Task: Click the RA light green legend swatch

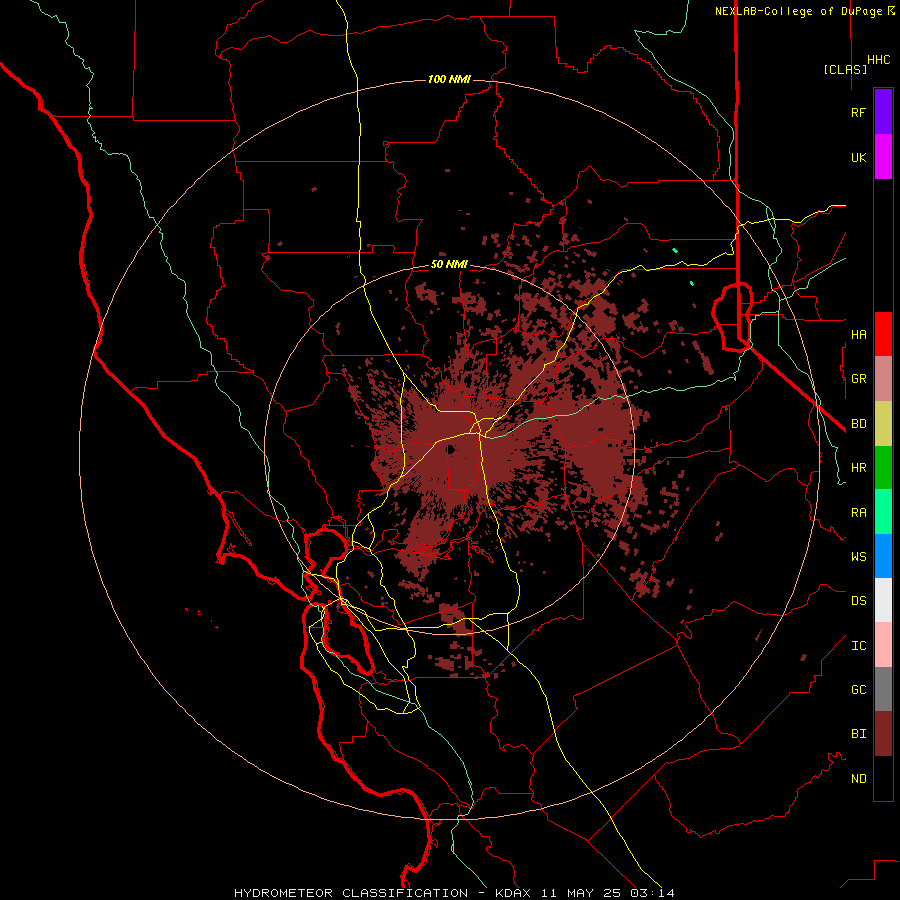Action: coord(883,511)
